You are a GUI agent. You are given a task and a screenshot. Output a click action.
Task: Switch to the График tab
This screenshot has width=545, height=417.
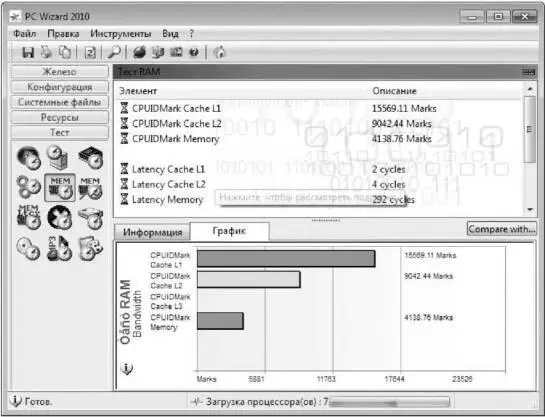pyautogui.click(x=229, y=231)
